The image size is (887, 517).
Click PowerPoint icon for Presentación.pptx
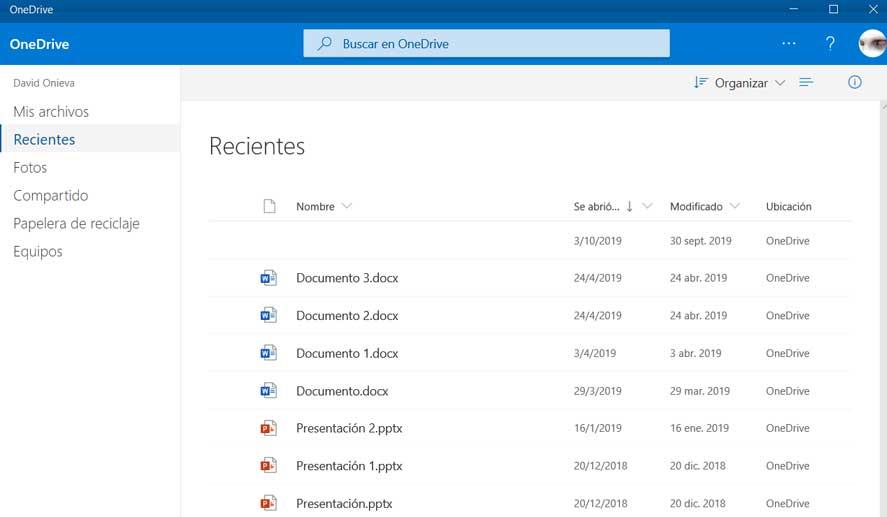[268, 503]
